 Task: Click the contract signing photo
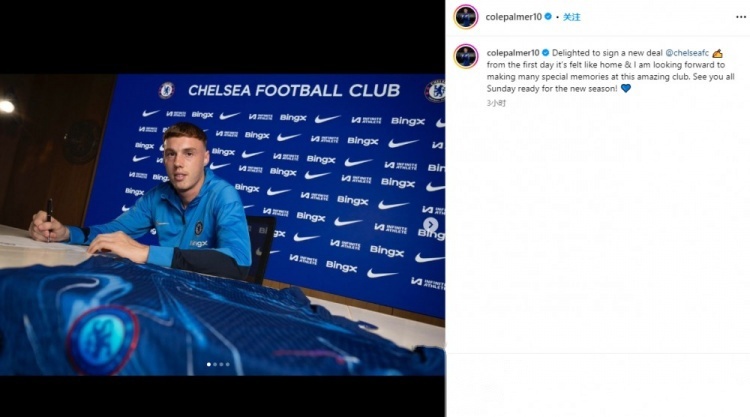222,225
